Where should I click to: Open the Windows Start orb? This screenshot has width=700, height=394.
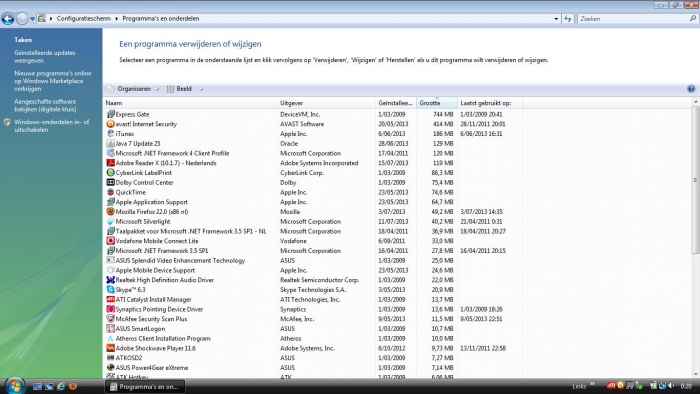[x=15, y=386]
